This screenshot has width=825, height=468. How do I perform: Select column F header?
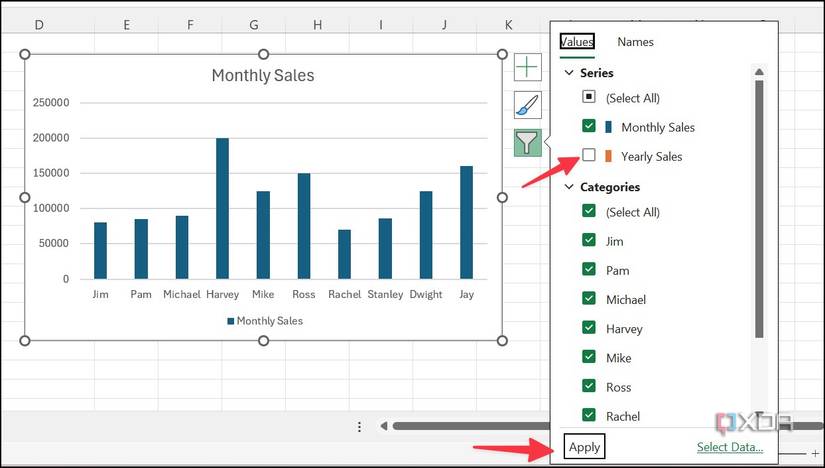tap(190, 25)
